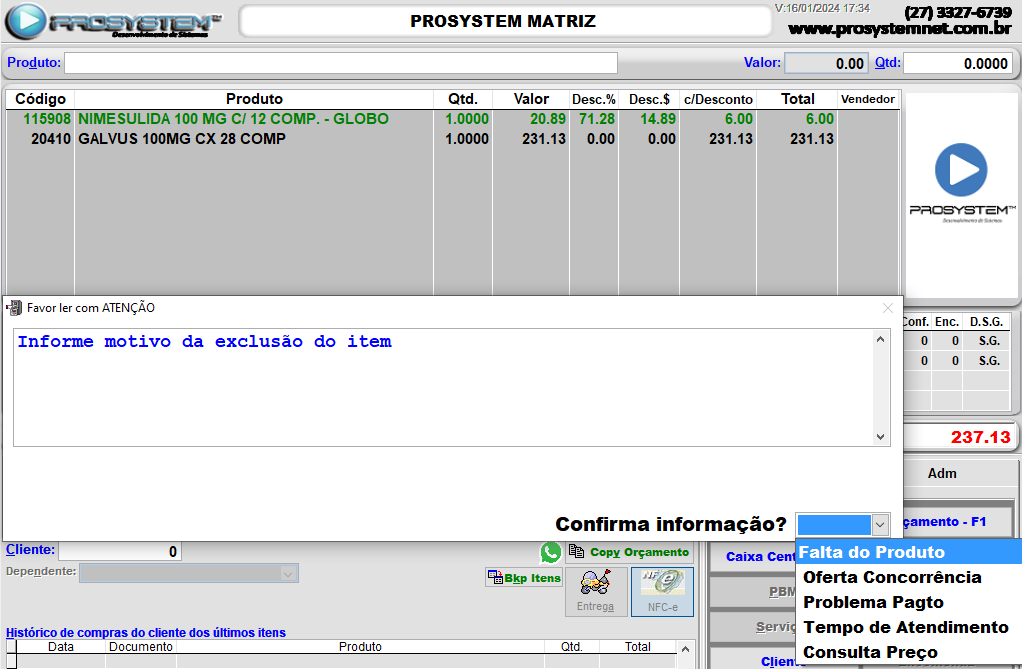The height and width of the screenshot is (669, 1022).
Task: Click inside the Informe motivo message box
Action: [443, 388]
